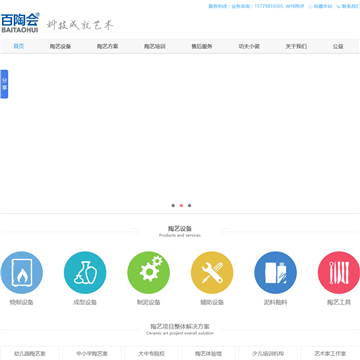Open the blue 泥料釉料 materials icon

pyautogui.click(x=275, y=272)
